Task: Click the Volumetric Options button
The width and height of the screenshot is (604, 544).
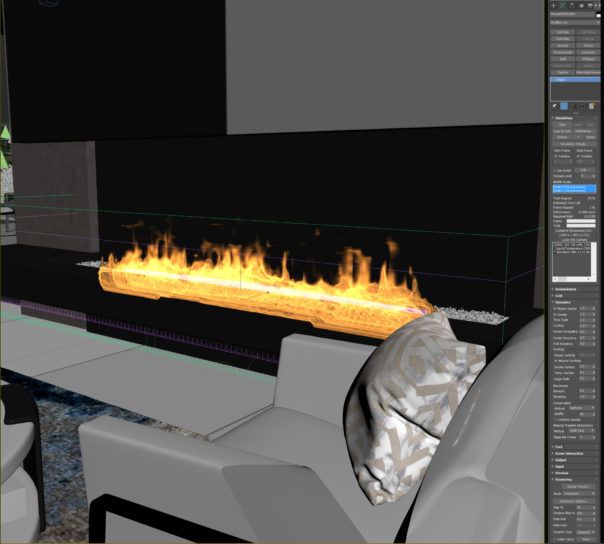Action: [x=574, y=501]
